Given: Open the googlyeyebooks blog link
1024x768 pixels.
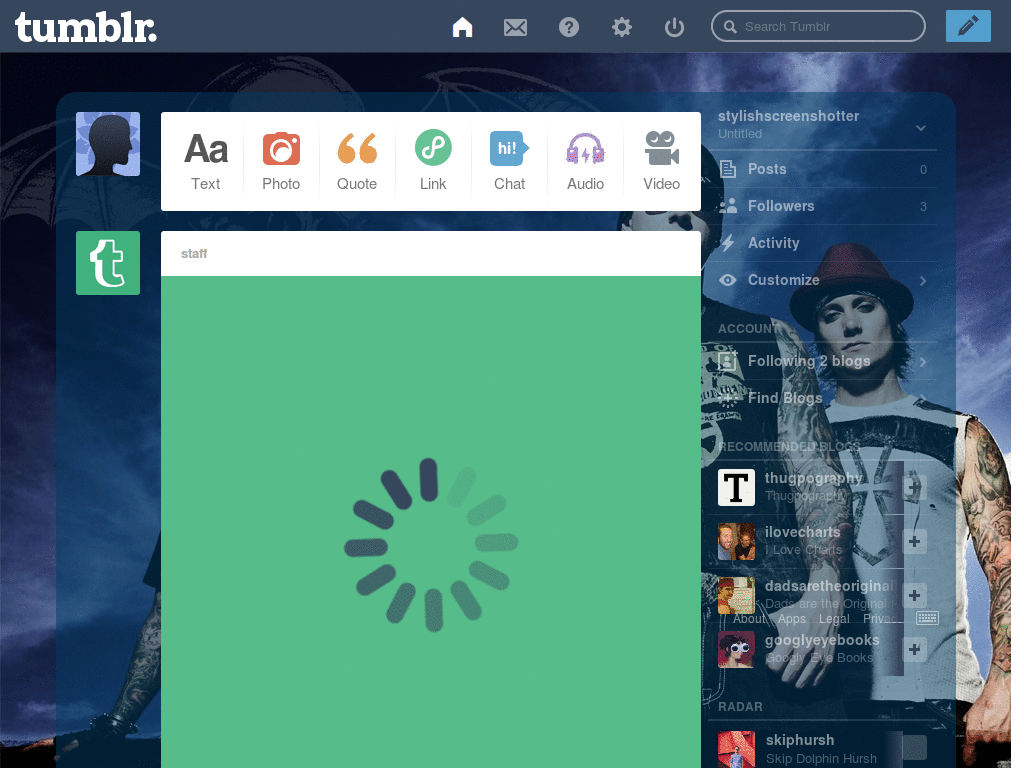Looking at the screenshot, I should point(822,640).
